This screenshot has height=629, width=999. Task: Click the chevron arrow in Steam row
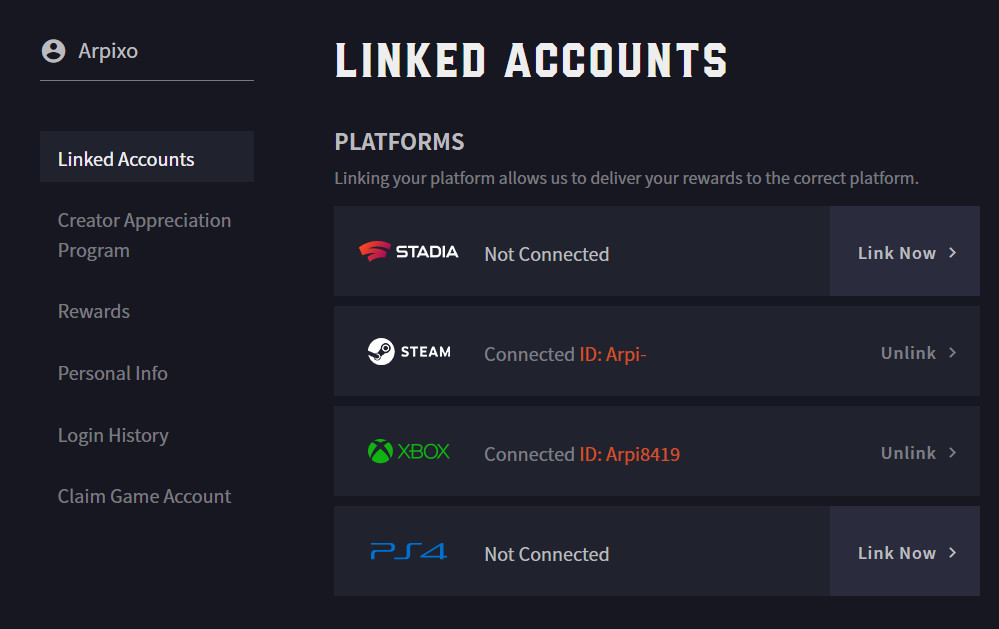(953, 353)
